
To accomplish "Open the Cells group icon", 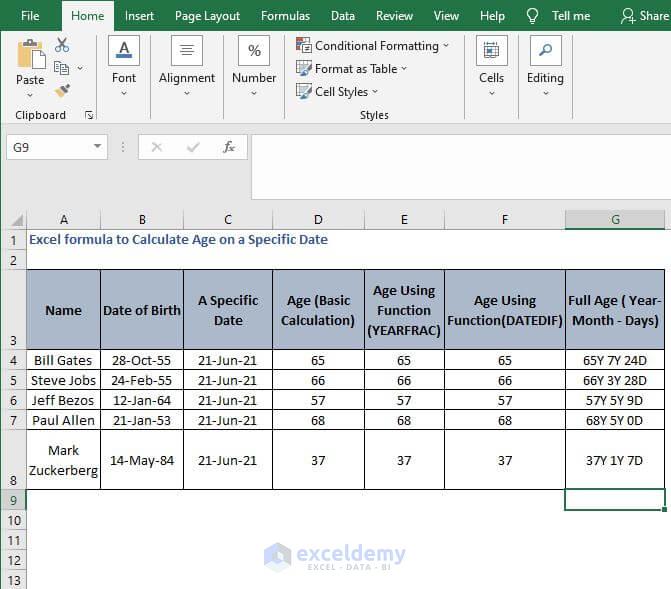I will point(491,50).
